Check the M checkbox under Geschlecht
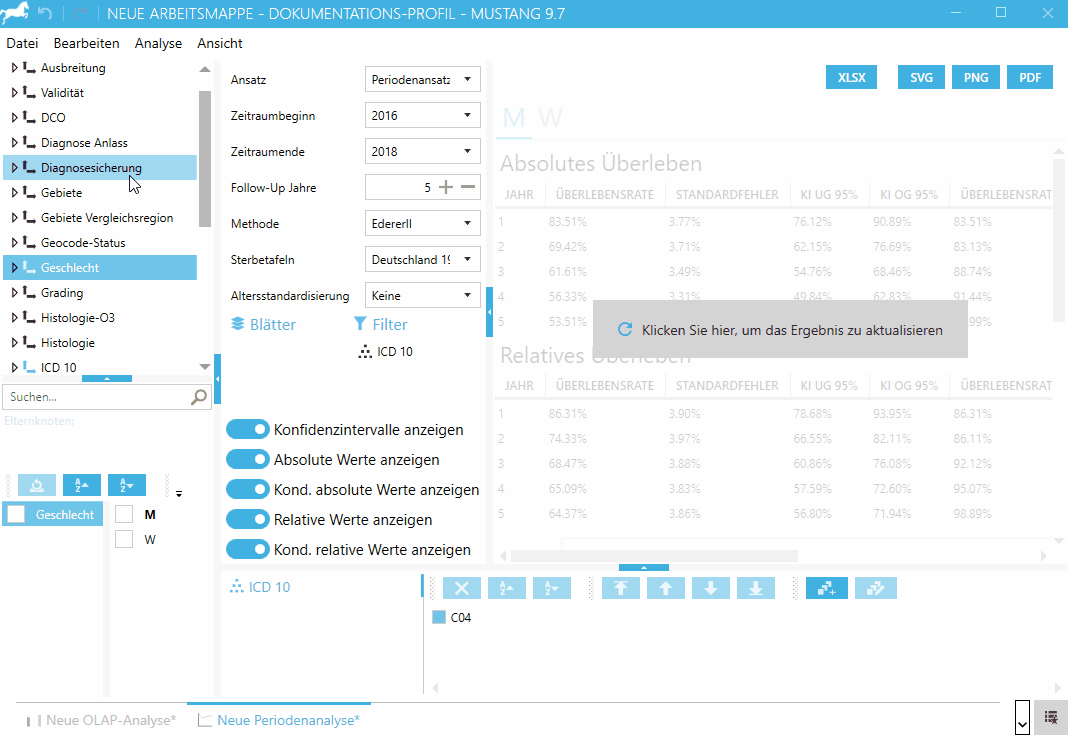This screenshot has width=1068, height=736. (x=124, y=514)
